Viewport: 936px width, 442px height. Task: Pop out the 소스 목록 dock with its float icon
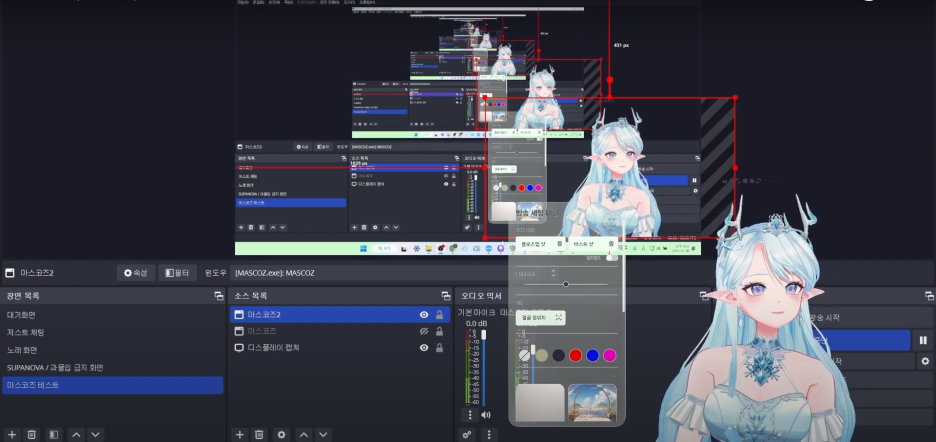(x=446, y=296)
